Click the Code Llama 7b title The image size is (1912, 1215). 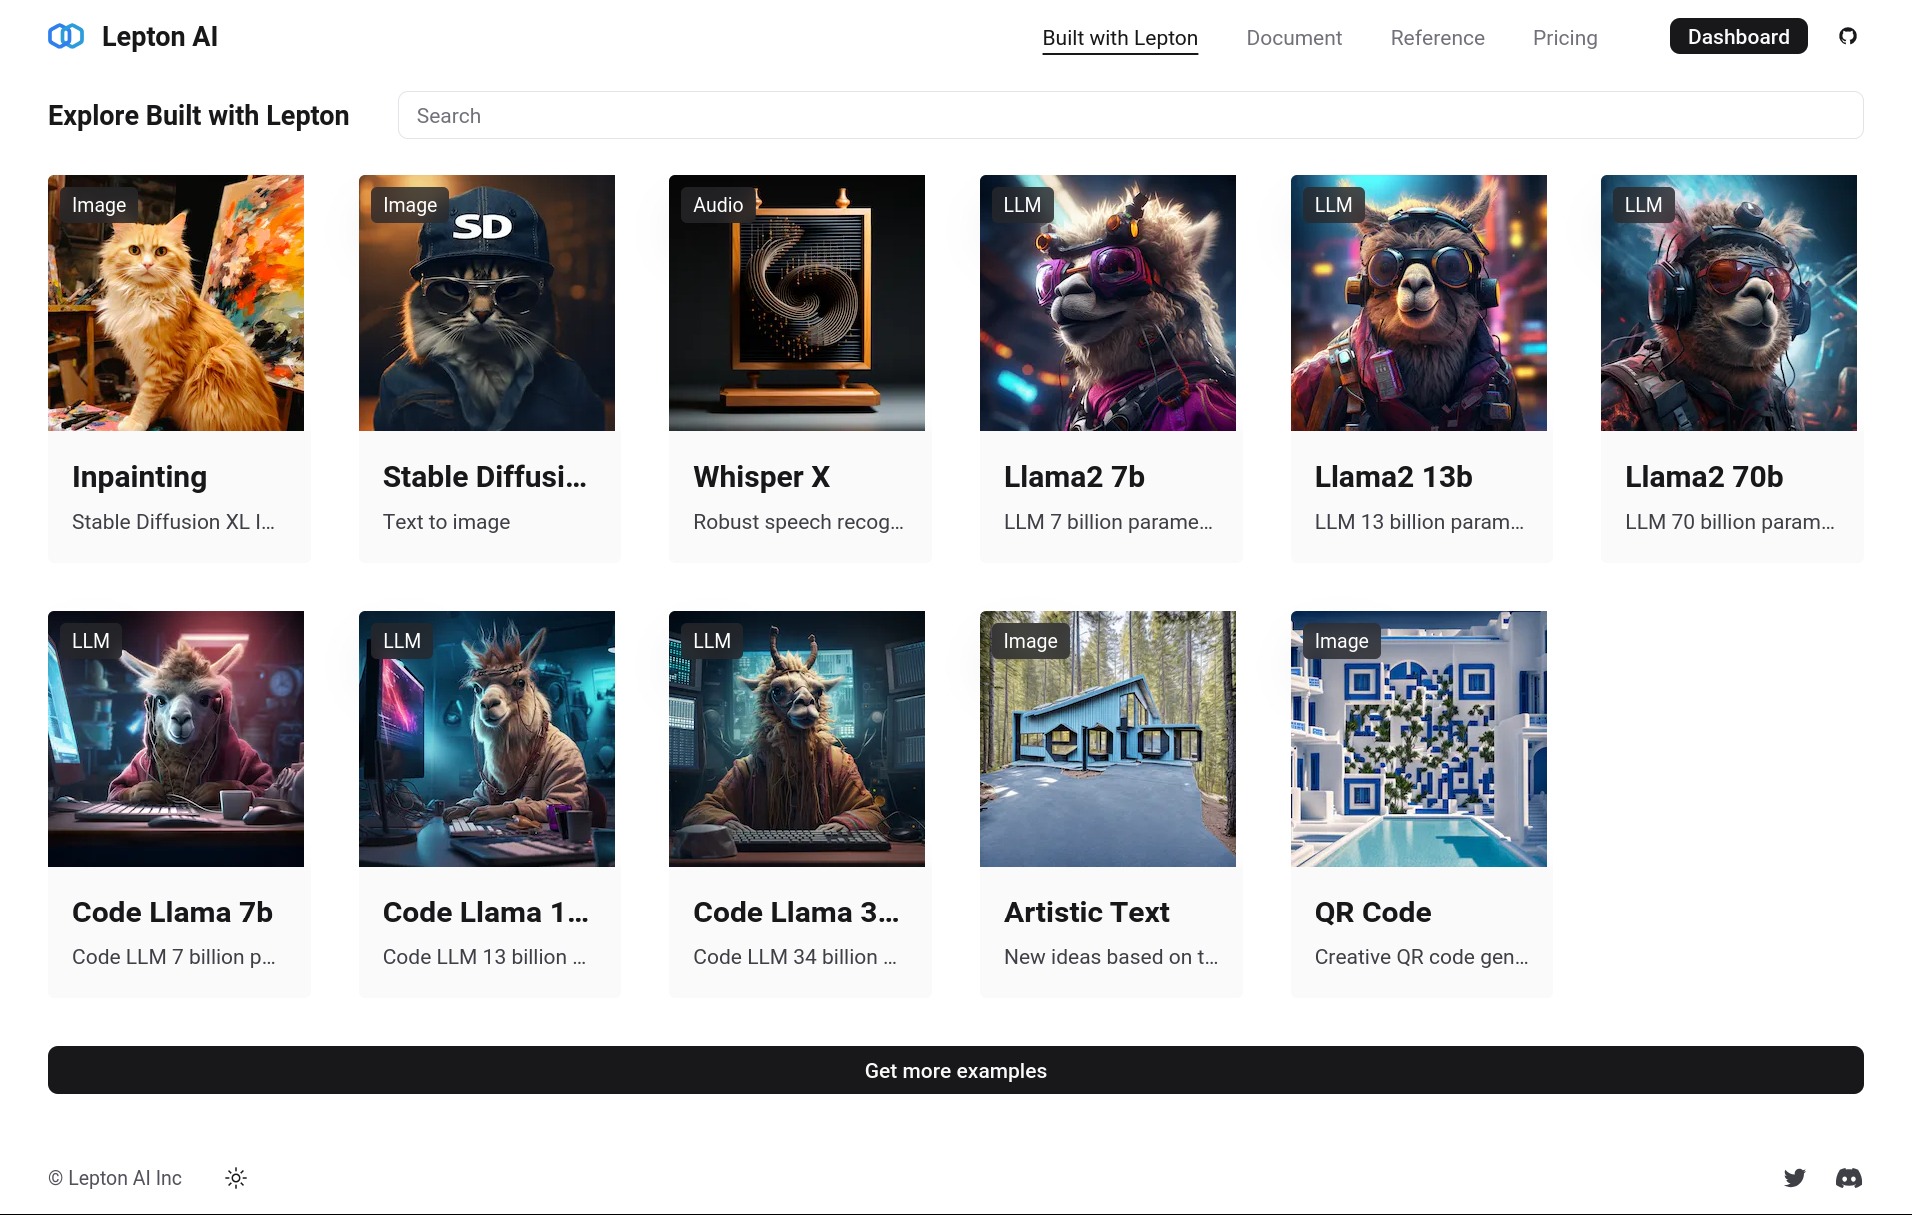click(172, 912)
